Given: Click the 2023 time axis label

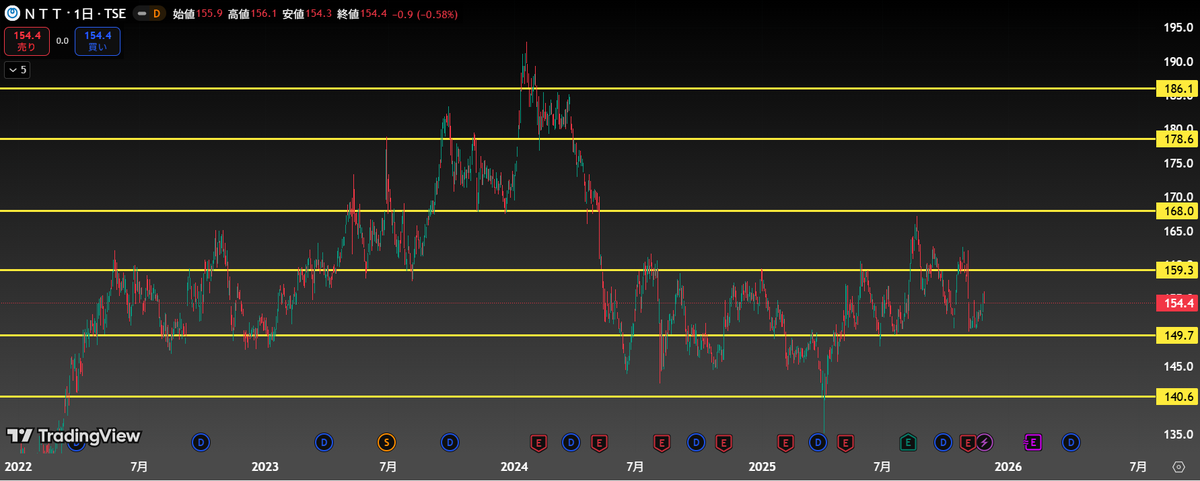Looking at the screenshot, I should (264, 467).
